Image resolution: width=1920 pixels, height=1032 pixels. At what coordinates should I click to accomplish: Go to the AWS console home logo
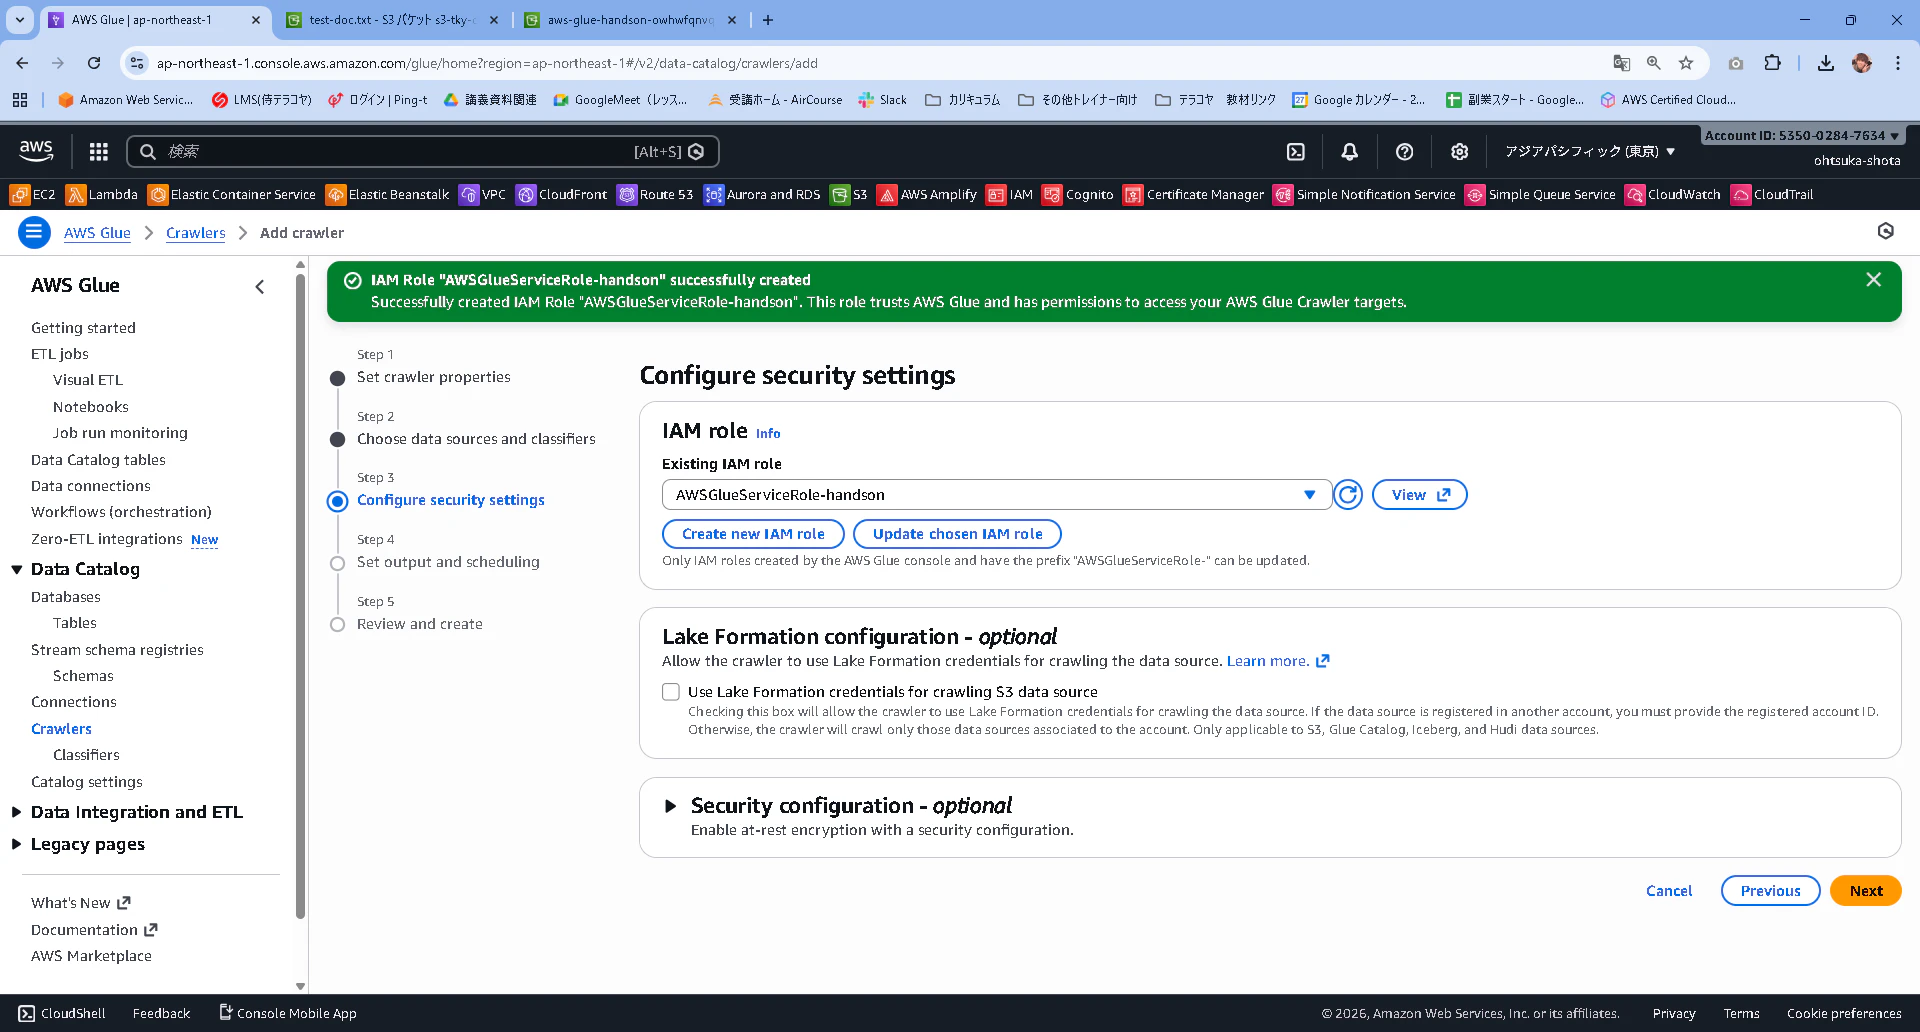[36, 151]
